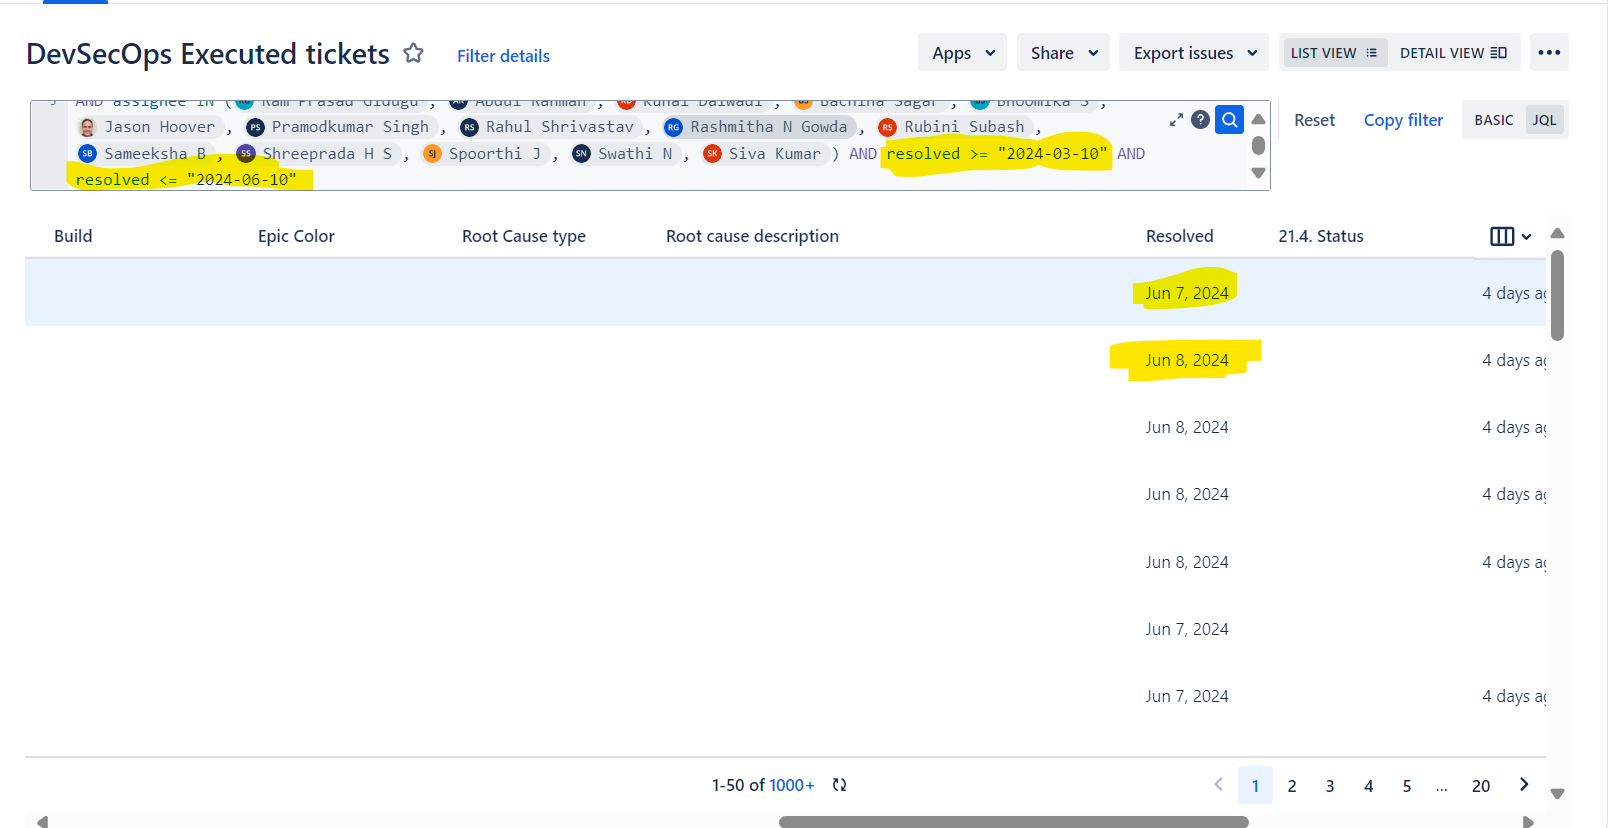Go to results page 20
The image size is (1608, 828).
[x=1481, y=786]
